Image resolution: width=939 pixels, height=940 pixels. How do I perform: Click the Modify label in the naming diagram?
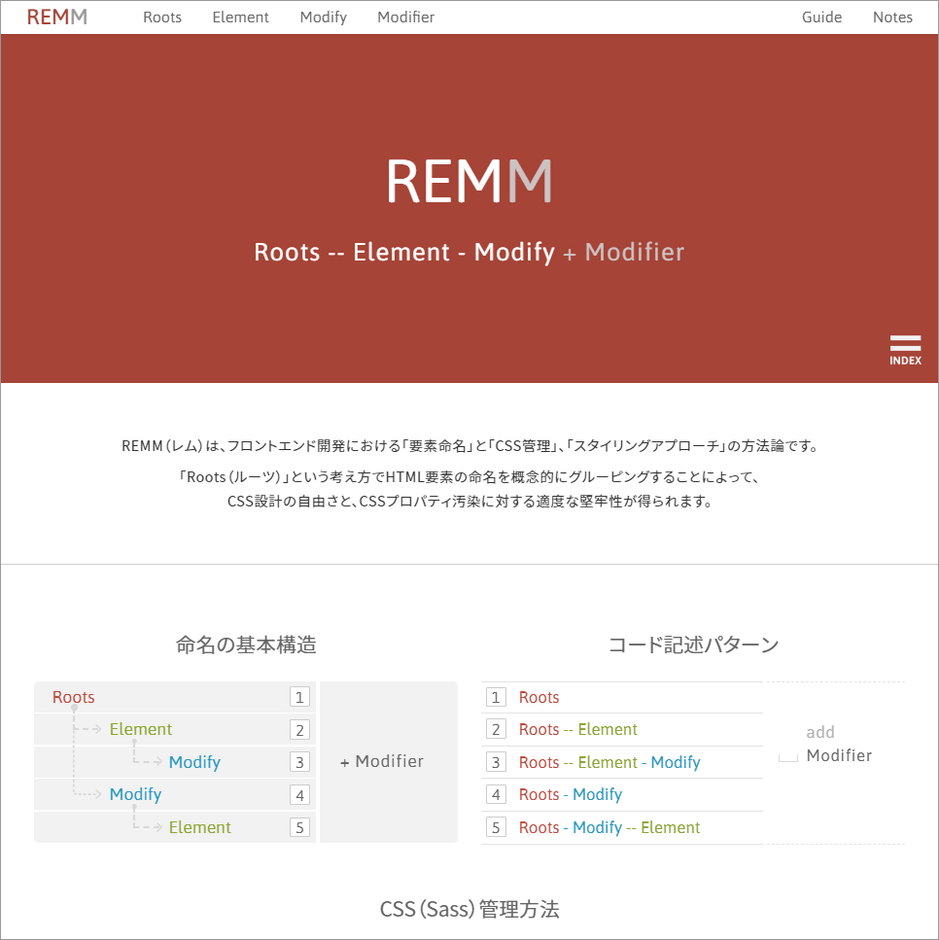194,762
